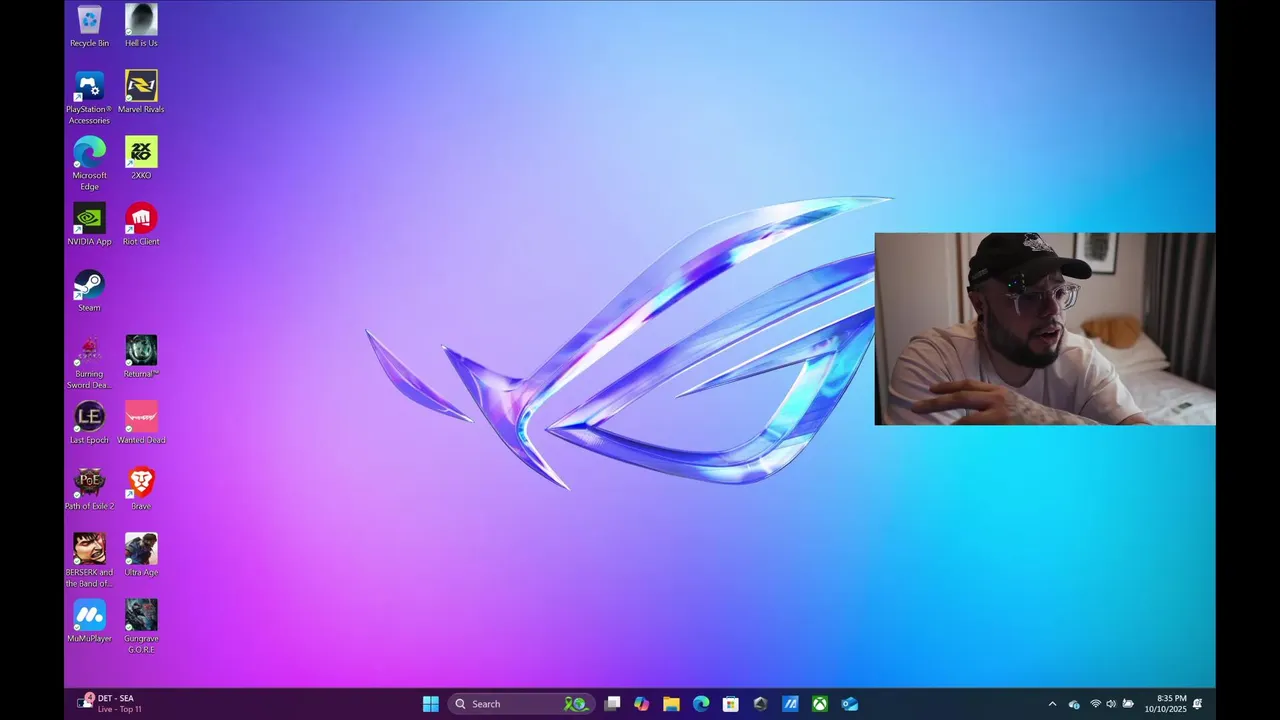1280x720 pixels.
Task: Open the Xbox app from the taskbar
Action: pos(820,704)
